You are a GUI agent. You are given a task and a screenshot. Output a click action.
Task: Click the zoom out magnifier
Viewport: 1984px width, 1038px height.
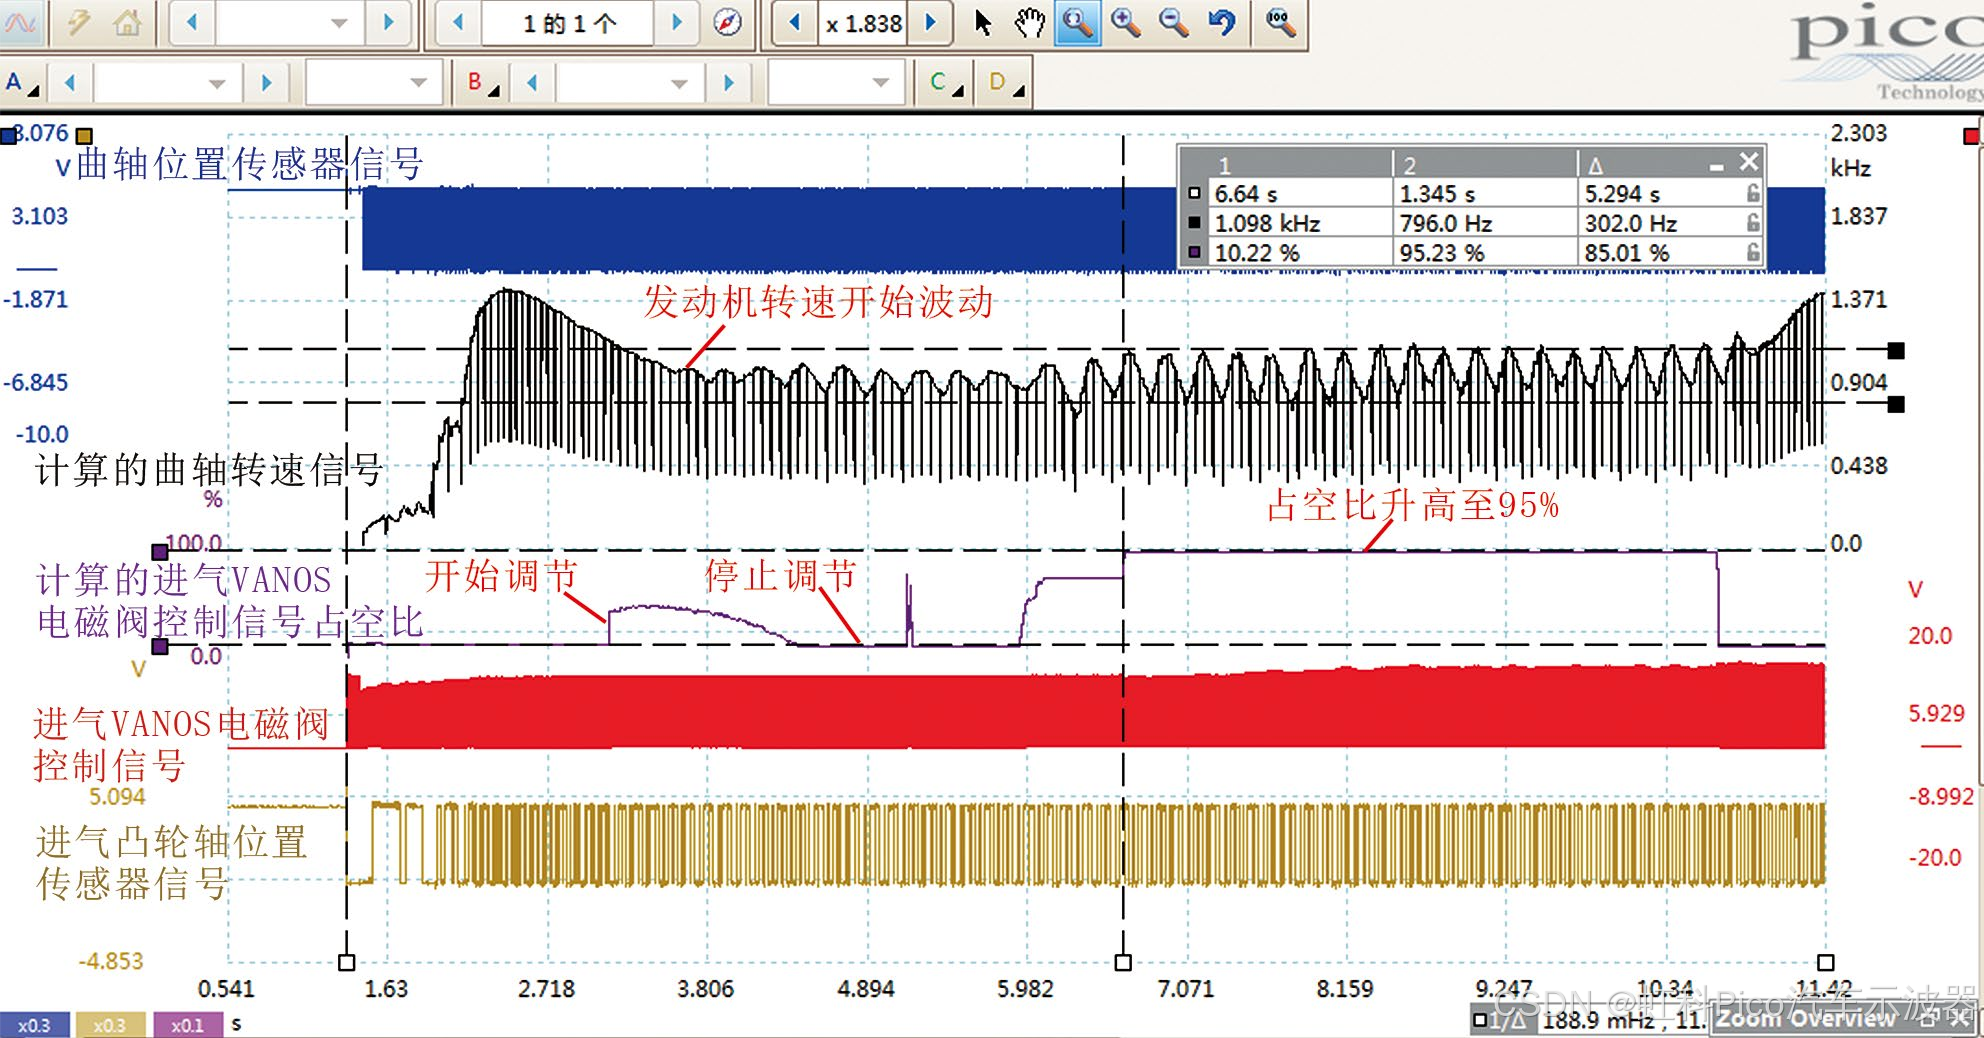[x=1174, y=22]
